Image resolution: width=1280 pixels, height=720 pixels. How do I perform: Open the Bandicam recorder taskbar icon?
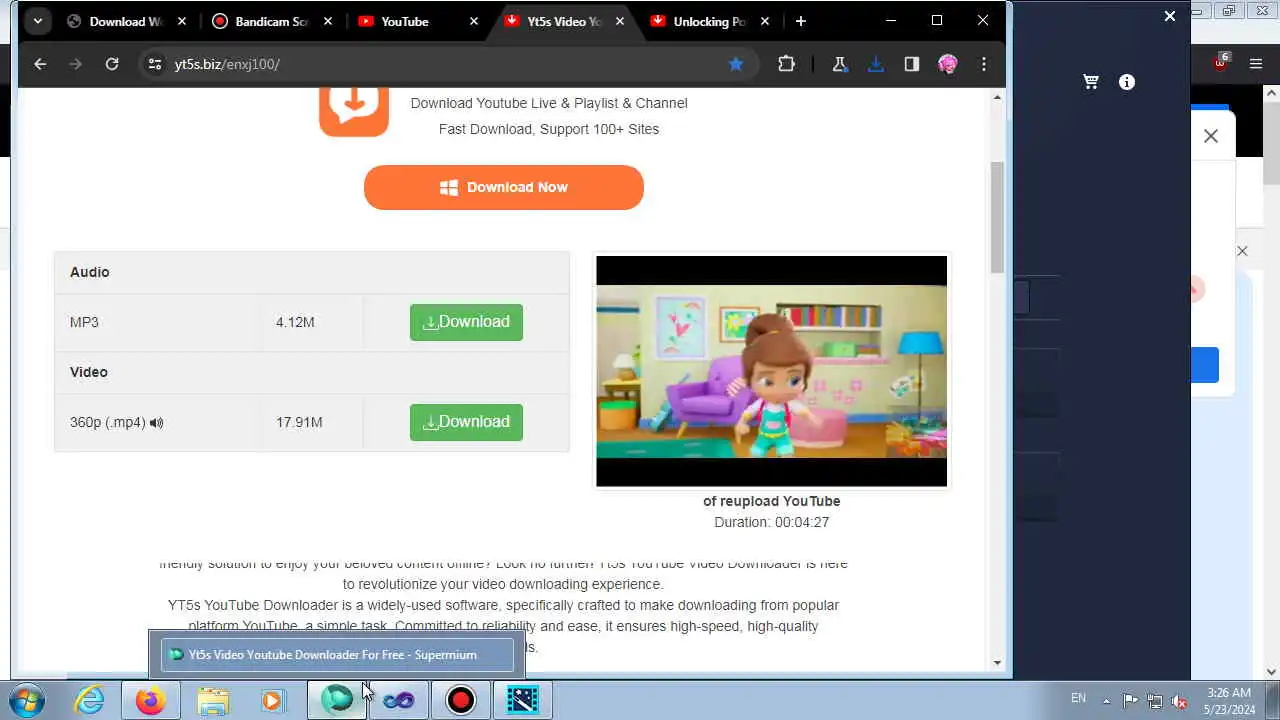click(461, 700)
